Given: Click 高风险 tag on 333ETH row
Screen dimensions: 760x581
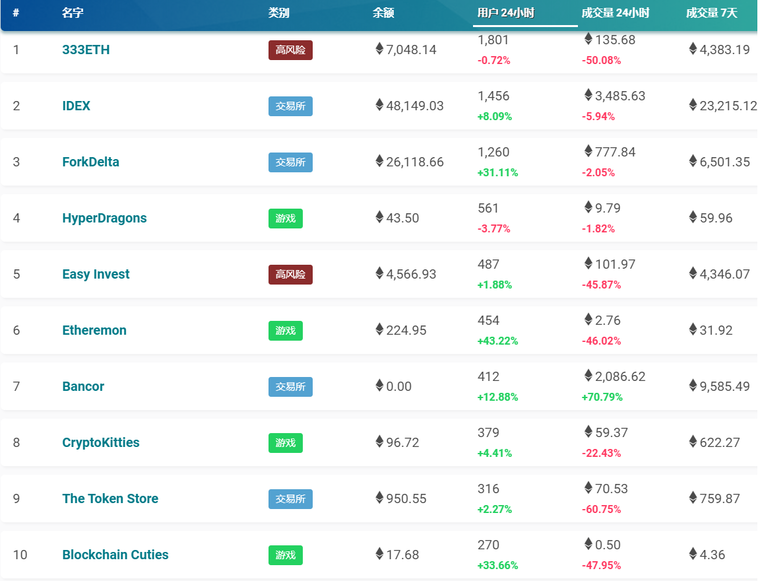Looking at the screenshot, I should pyautogui.click(x=290, y=50).
